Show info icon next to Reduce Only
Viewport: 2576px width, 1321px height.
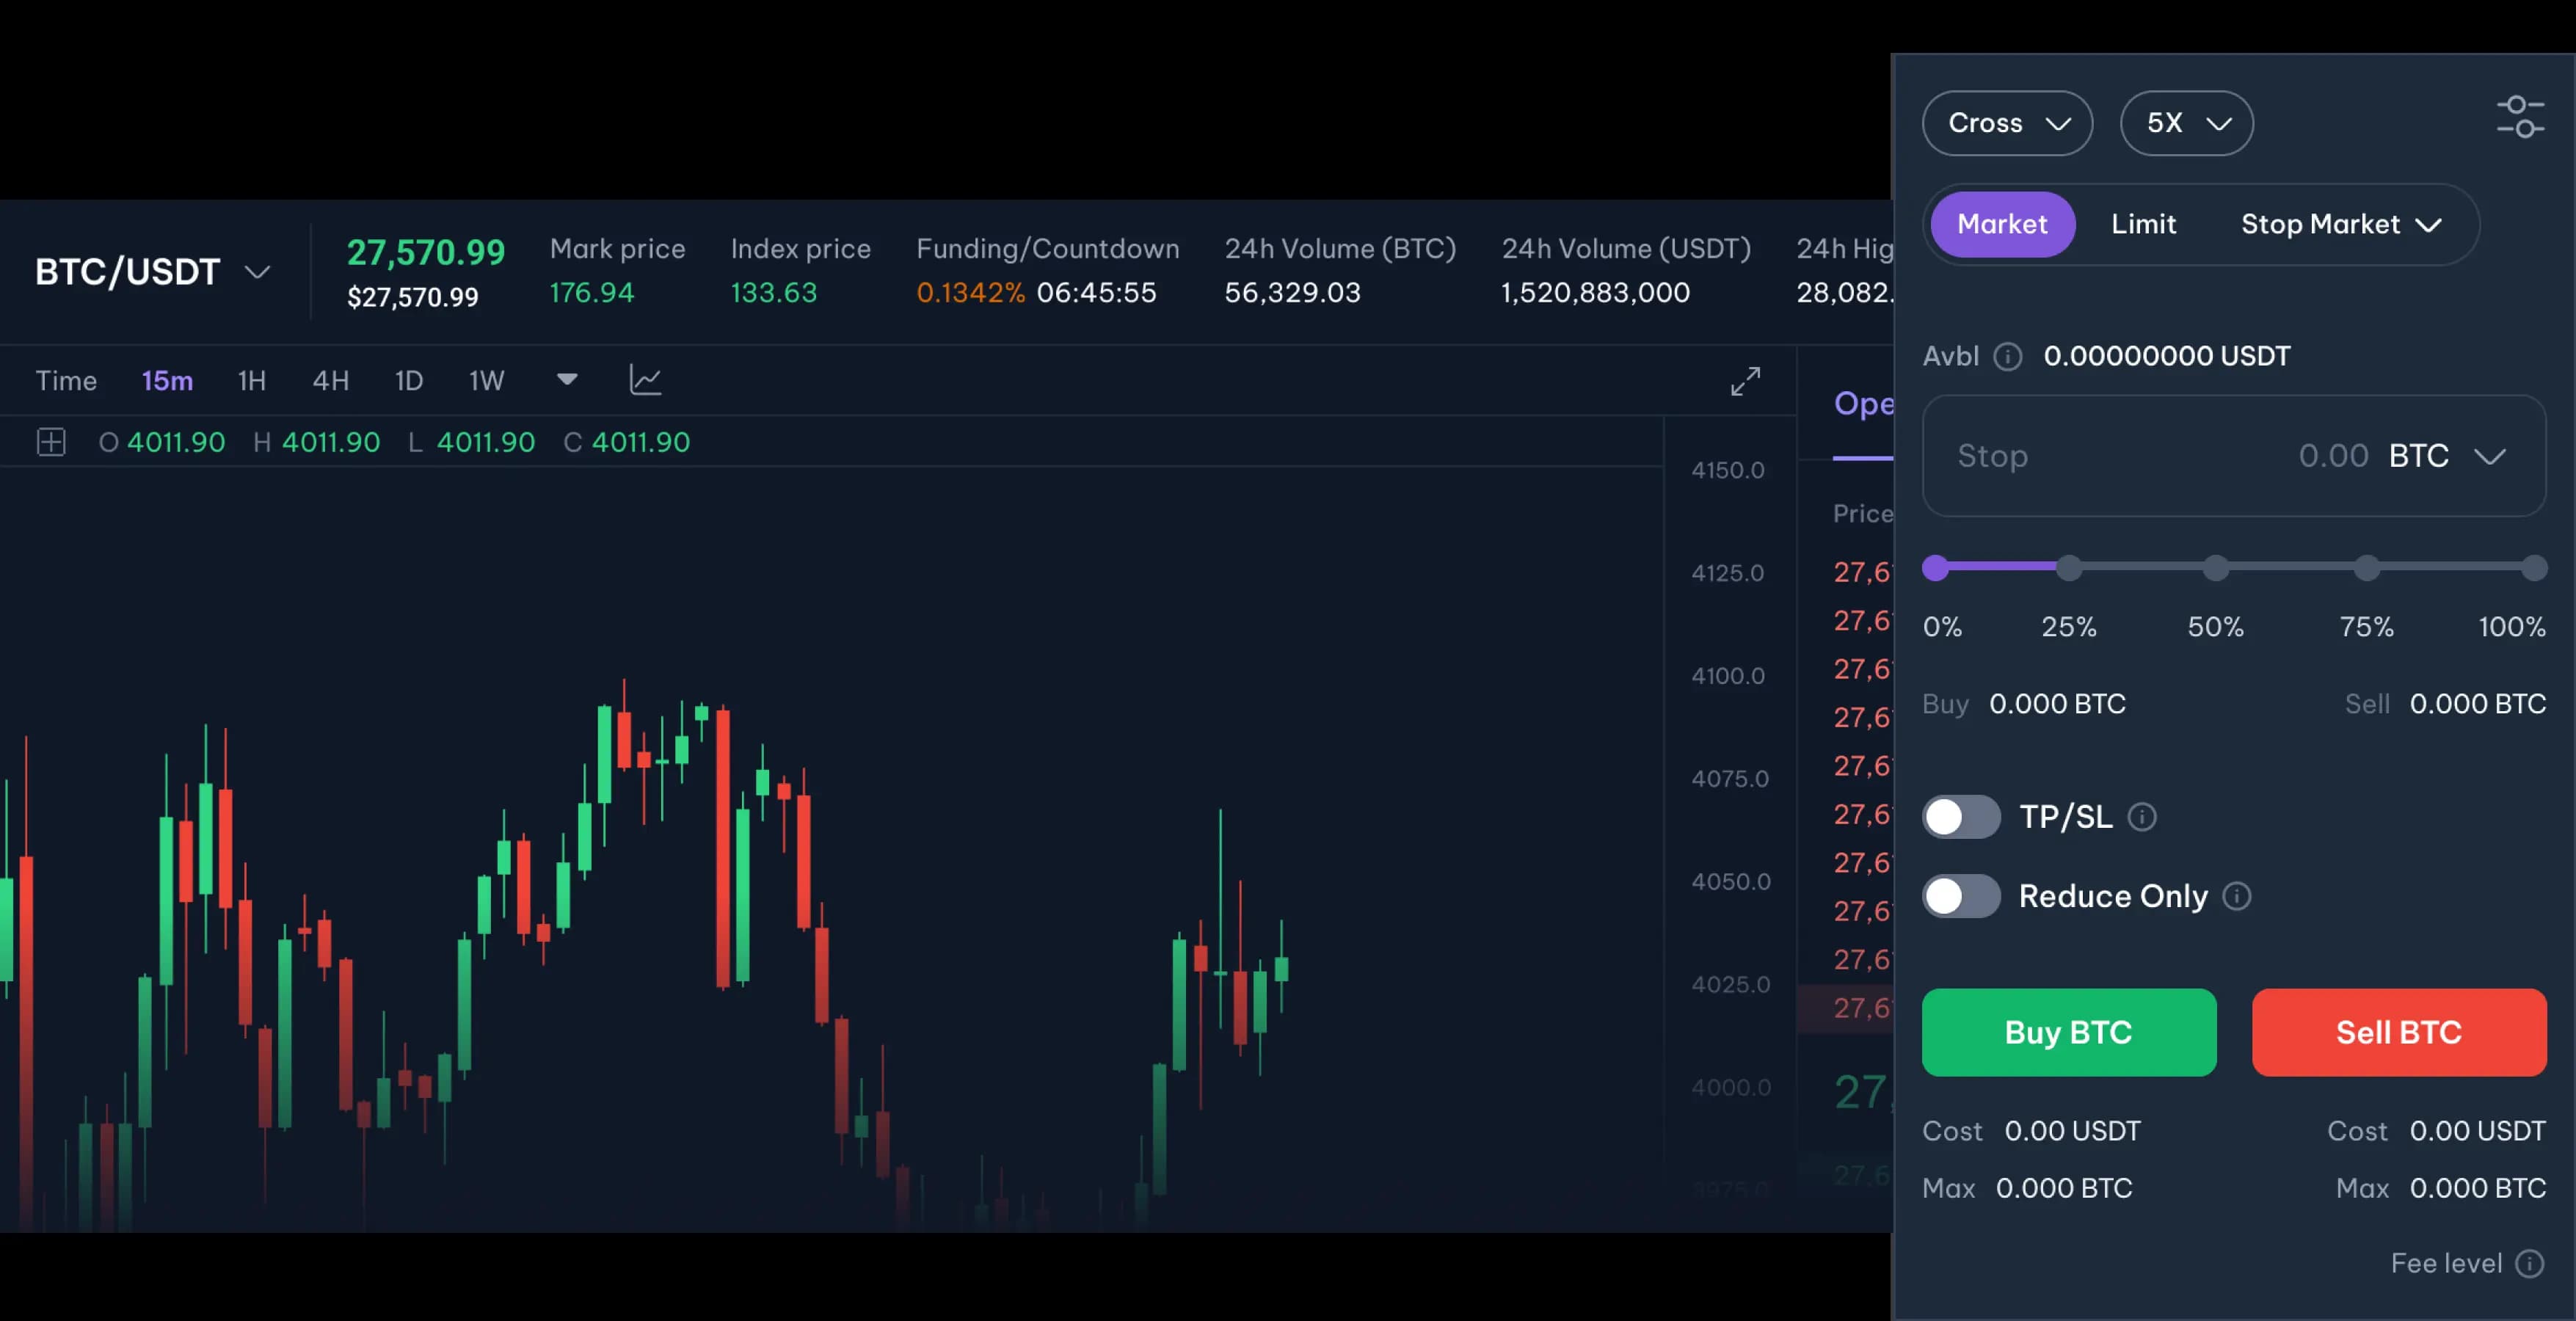coord(2237,896)
